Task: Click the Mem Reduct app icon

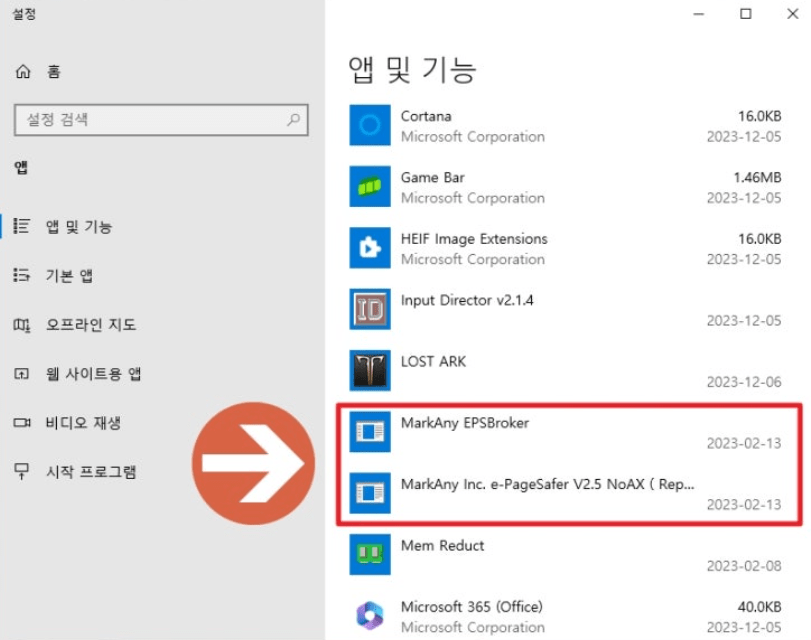Action: tap(369, 555)
